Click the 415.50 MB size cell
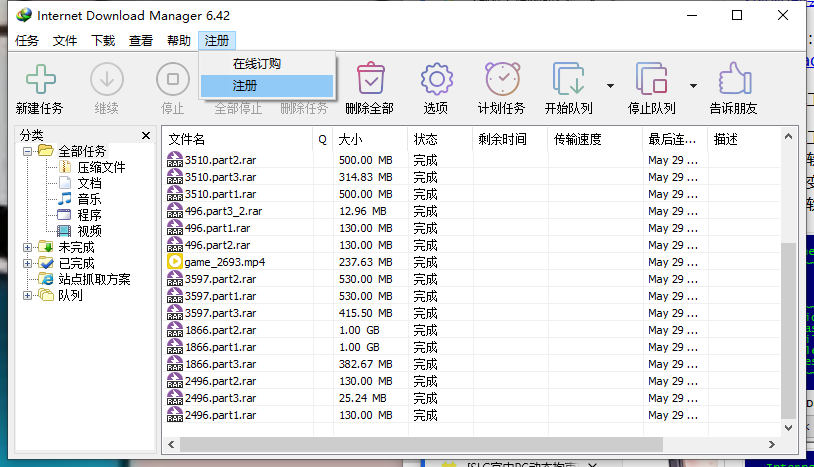Image resolution: width=814 pixels, height=467 pixels. [x=365, y=313]
